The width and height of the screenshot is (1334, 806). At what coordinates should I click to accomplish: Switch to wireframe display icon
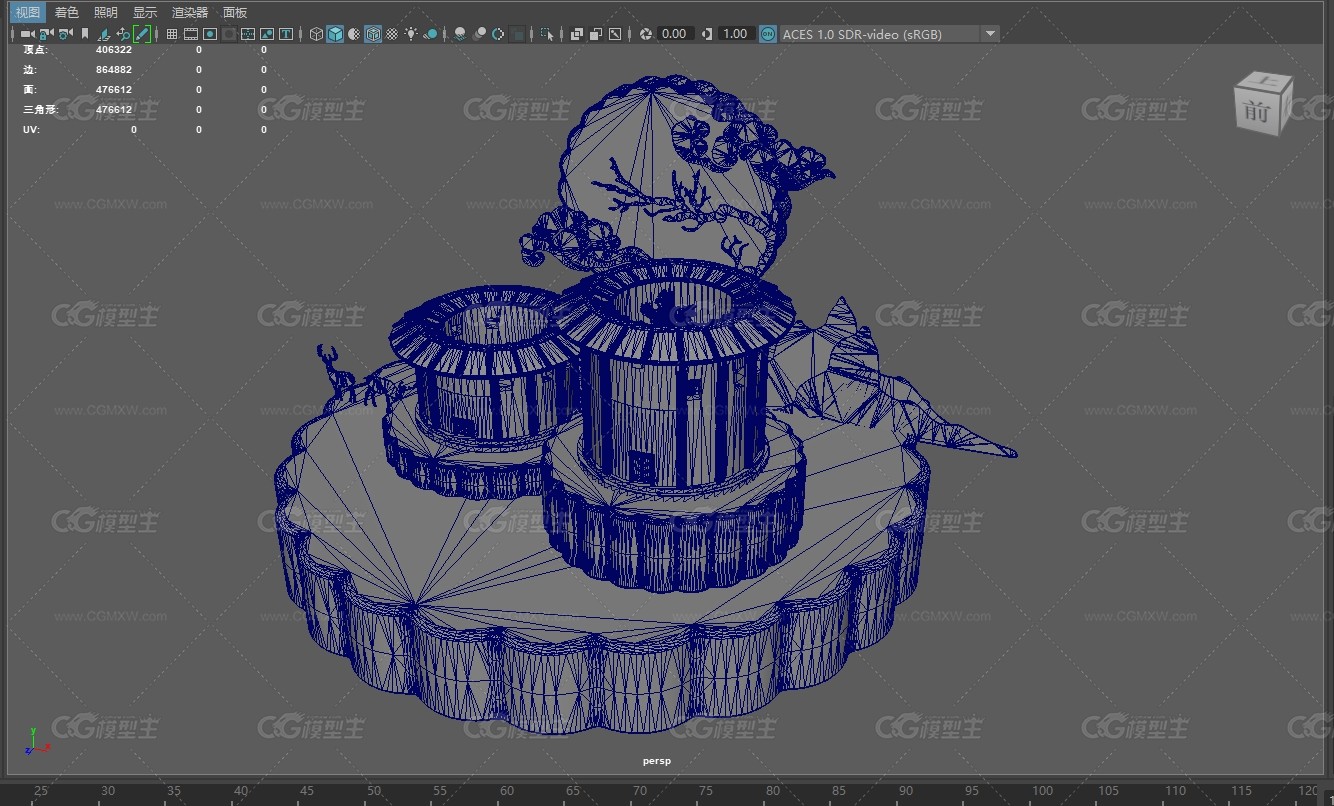click(x=316, y=34)
